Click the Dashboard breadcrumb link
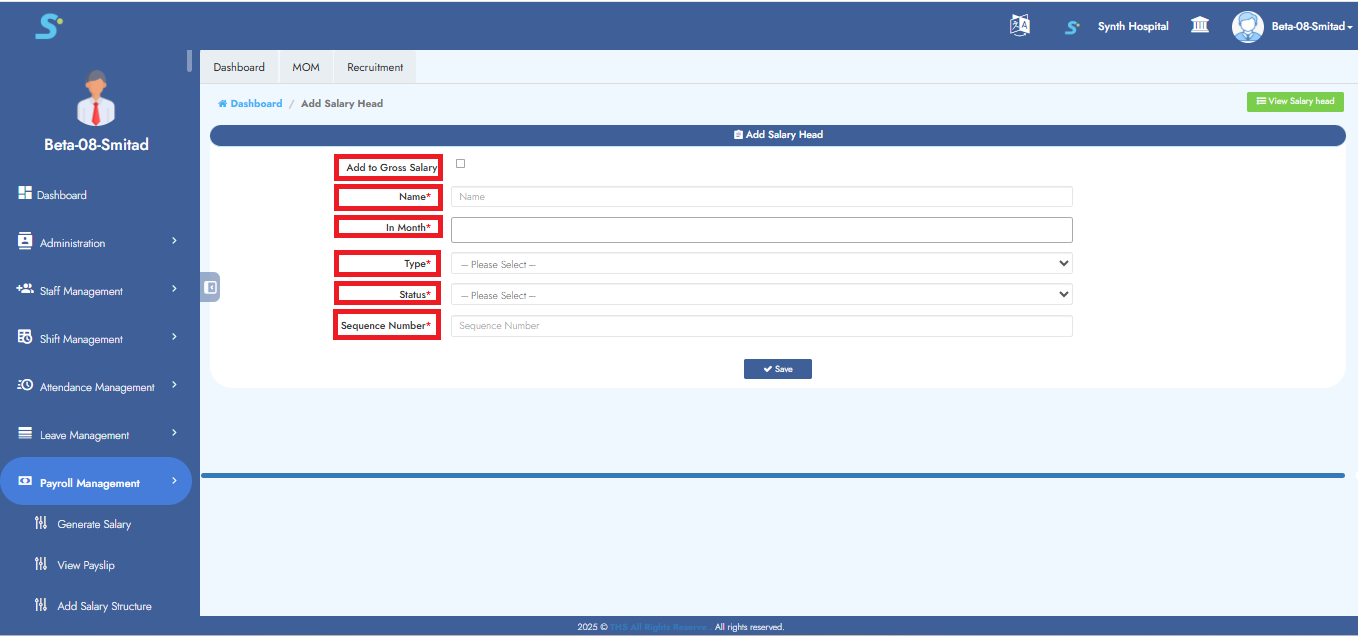 coord(256,103)
